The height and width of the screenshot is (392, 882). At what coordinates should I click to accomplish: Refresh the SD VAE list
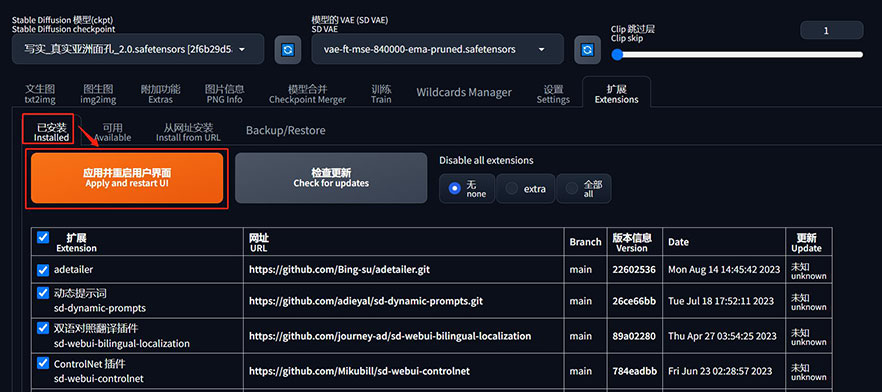(x=587, y=49)
